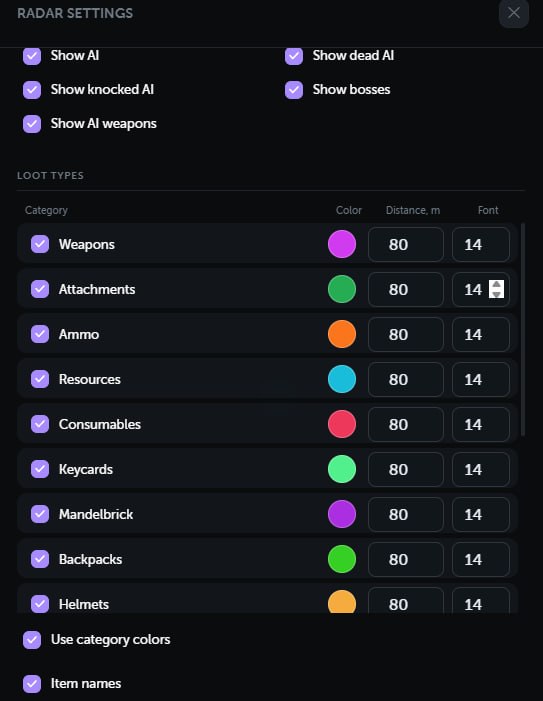The image size is (543, 701).
Task: Increase Attachments font size with stepper
Action: [496, 284]
